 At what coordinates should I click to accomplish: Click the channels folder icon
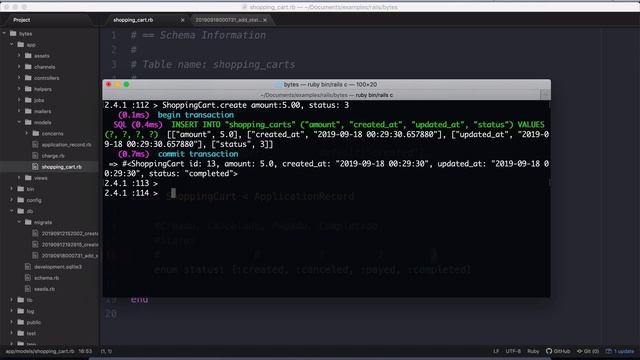pyautogui.click(x=28, y=67)
